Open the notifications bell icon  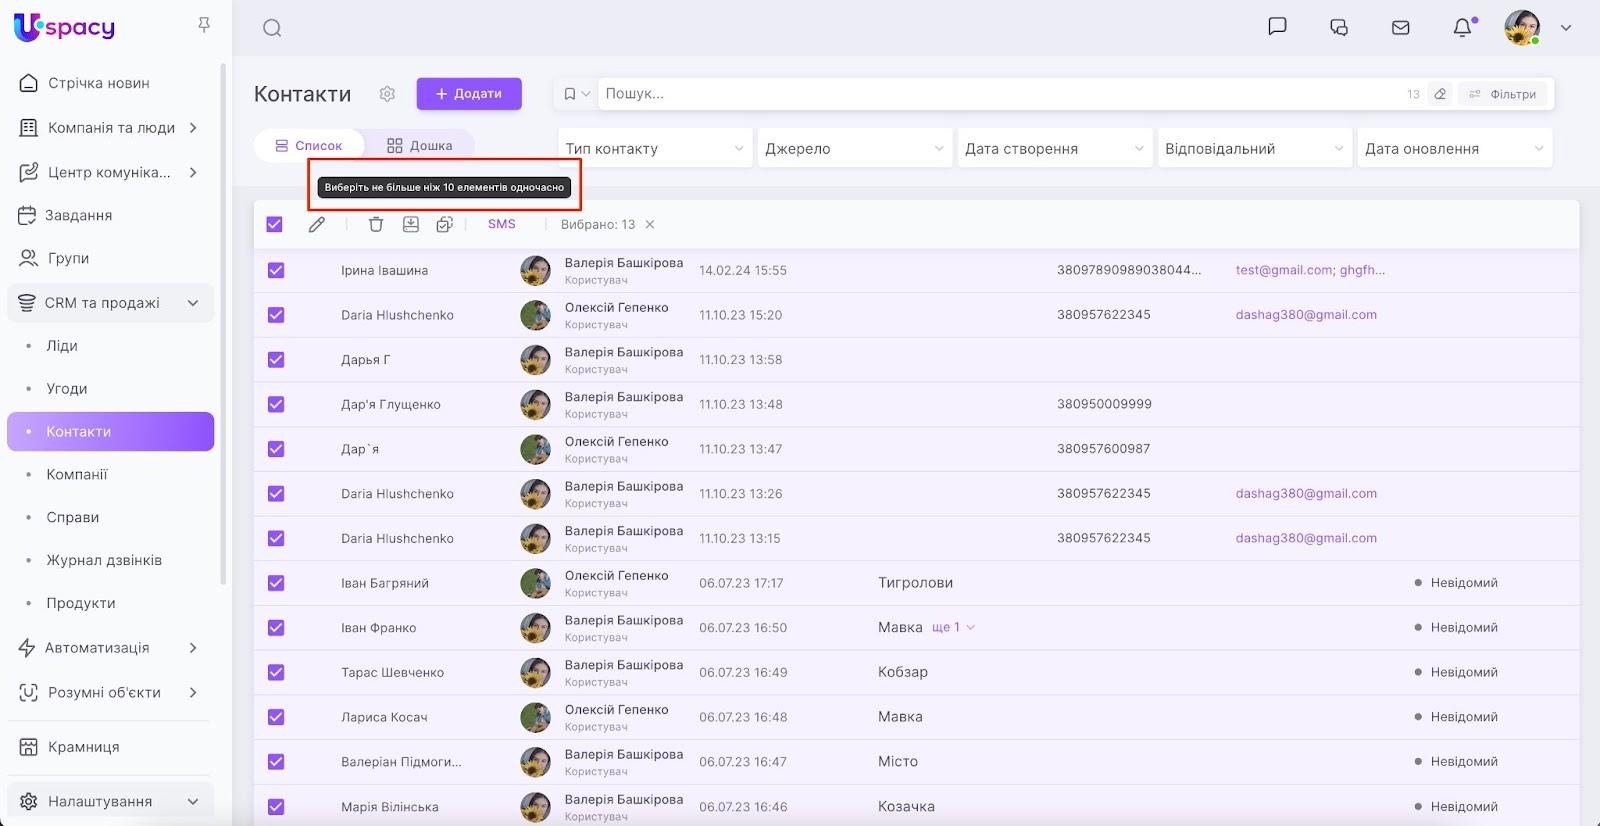coord(1462,28)
